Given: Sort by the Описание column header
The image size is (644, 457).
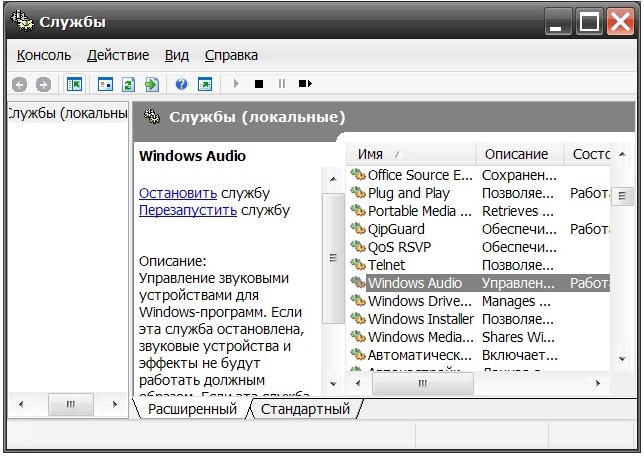Looking at the screenshot, I should click(520, 154).
